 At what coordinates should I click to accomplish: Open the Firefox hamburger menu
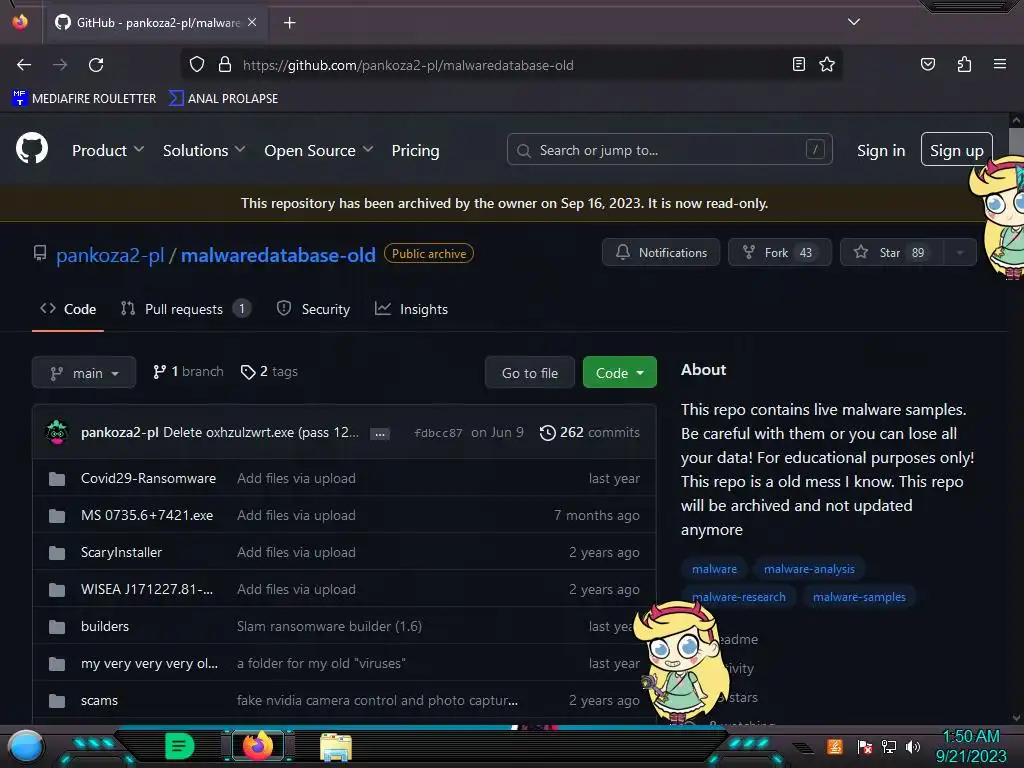pos(999,64)
